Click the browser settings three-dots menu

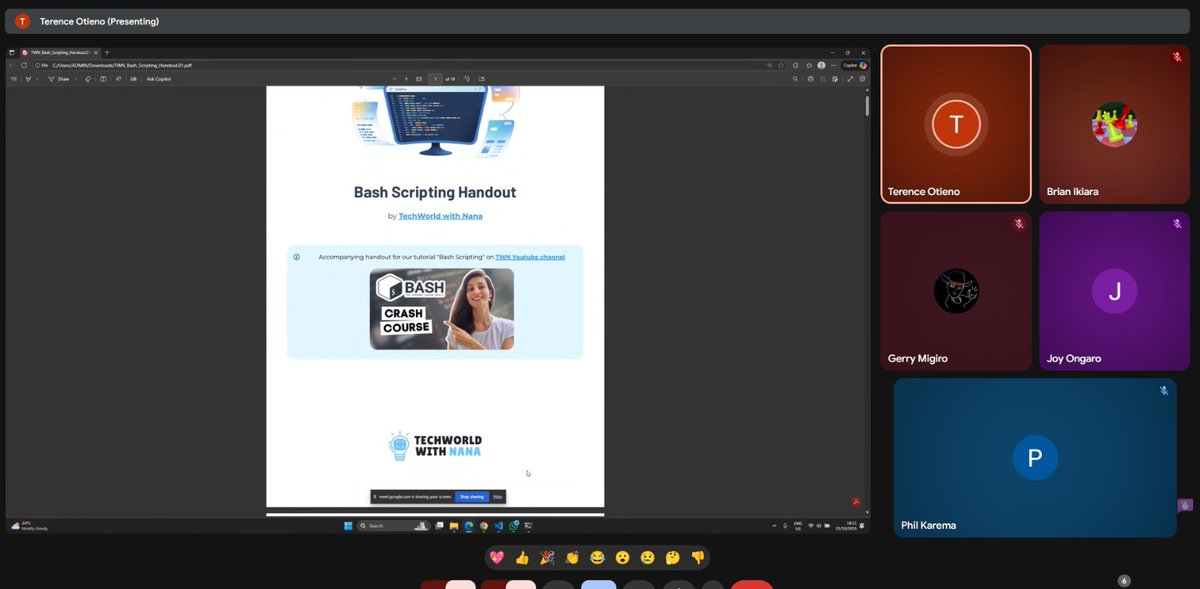(833, 65)
